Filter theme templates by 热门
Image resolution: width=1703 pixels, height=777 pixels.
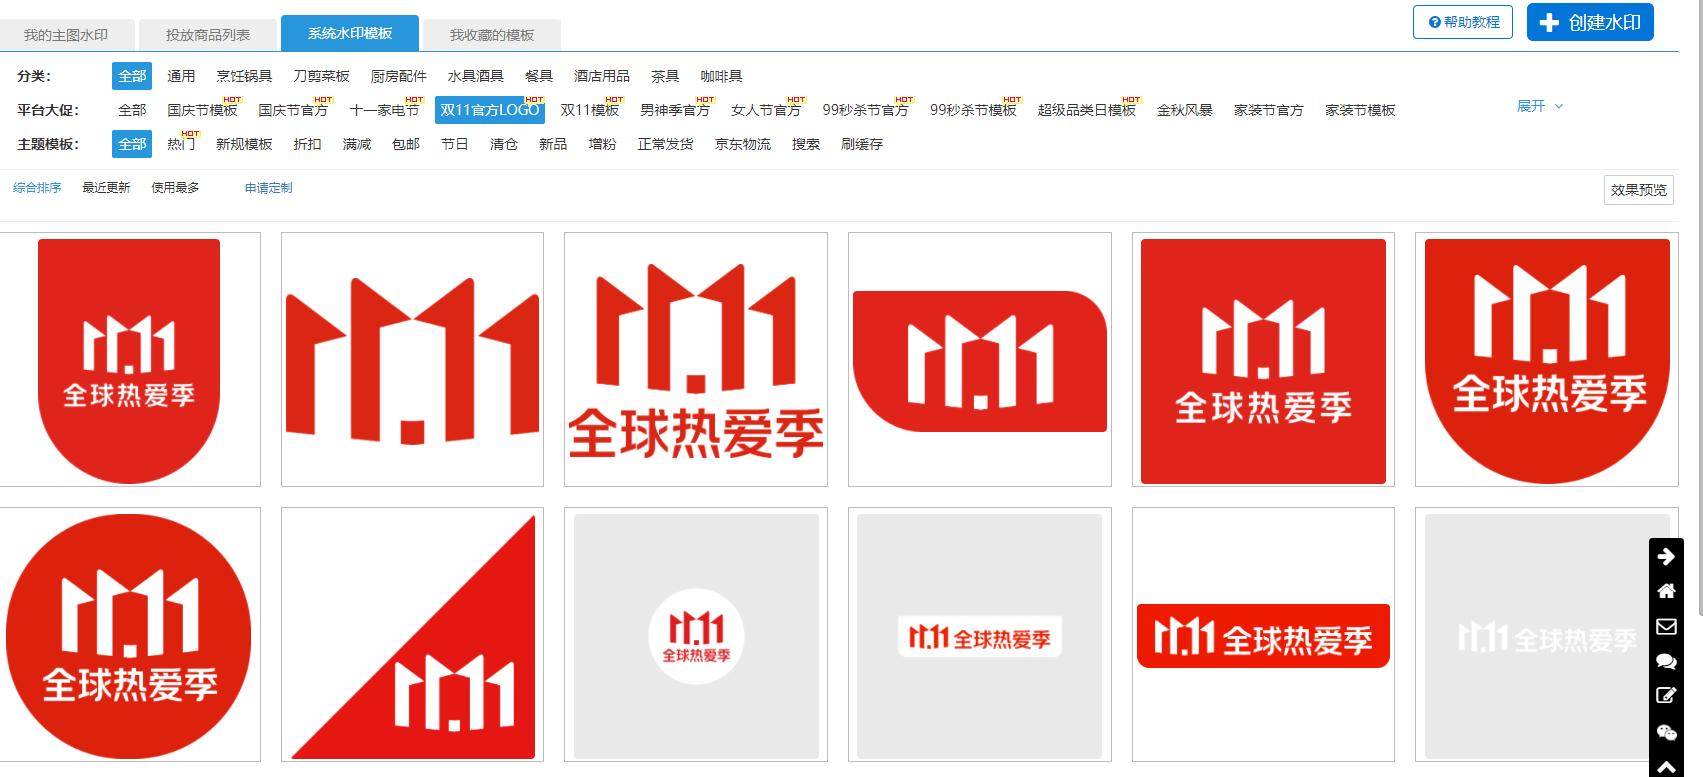pyautogui.click(x=181, y=144)
